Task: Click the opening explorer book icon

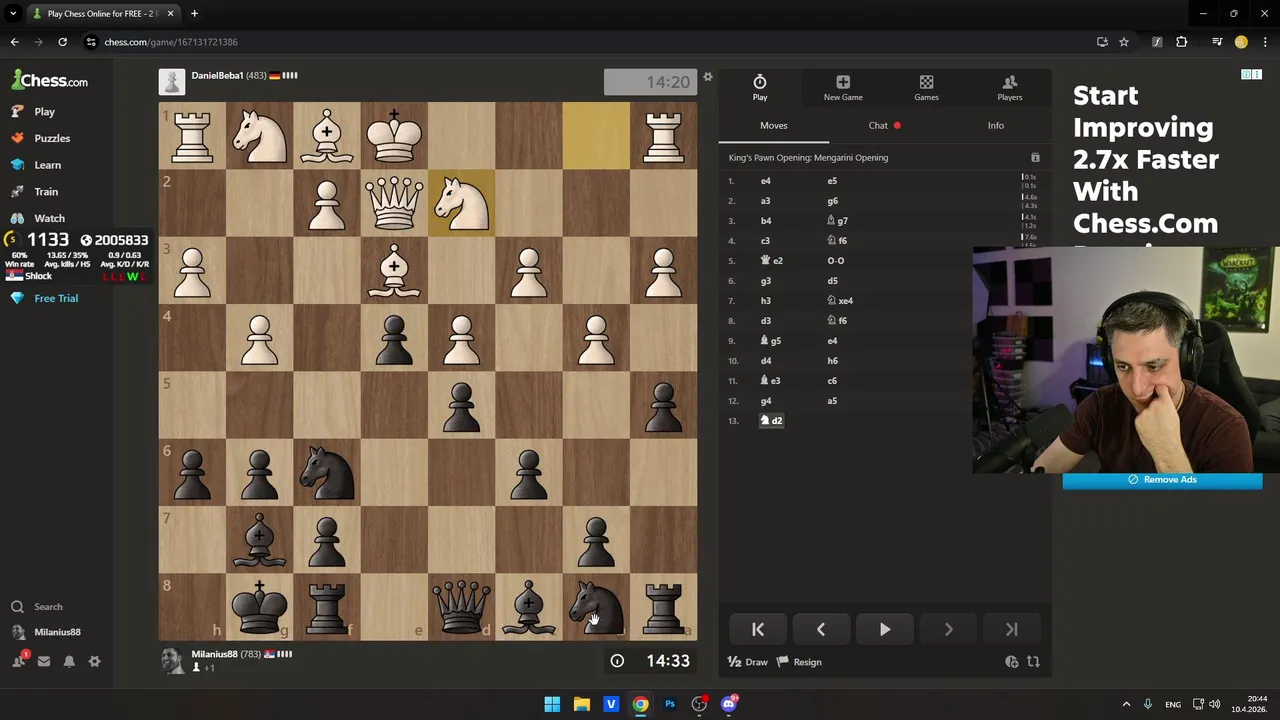Action: click(x=1035, y=158)
